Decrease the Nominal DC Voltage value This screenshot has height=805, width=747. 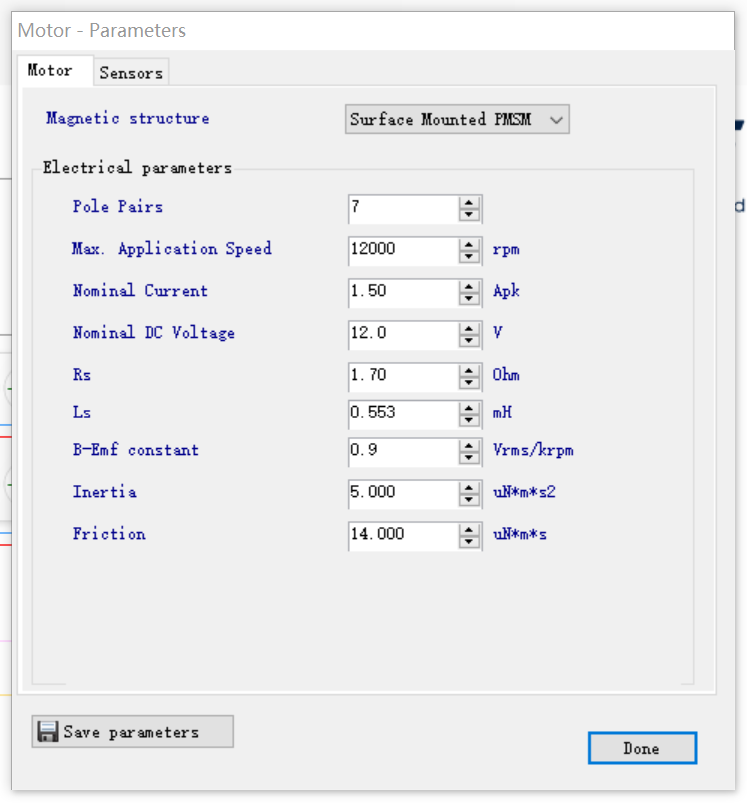point(469,340)
